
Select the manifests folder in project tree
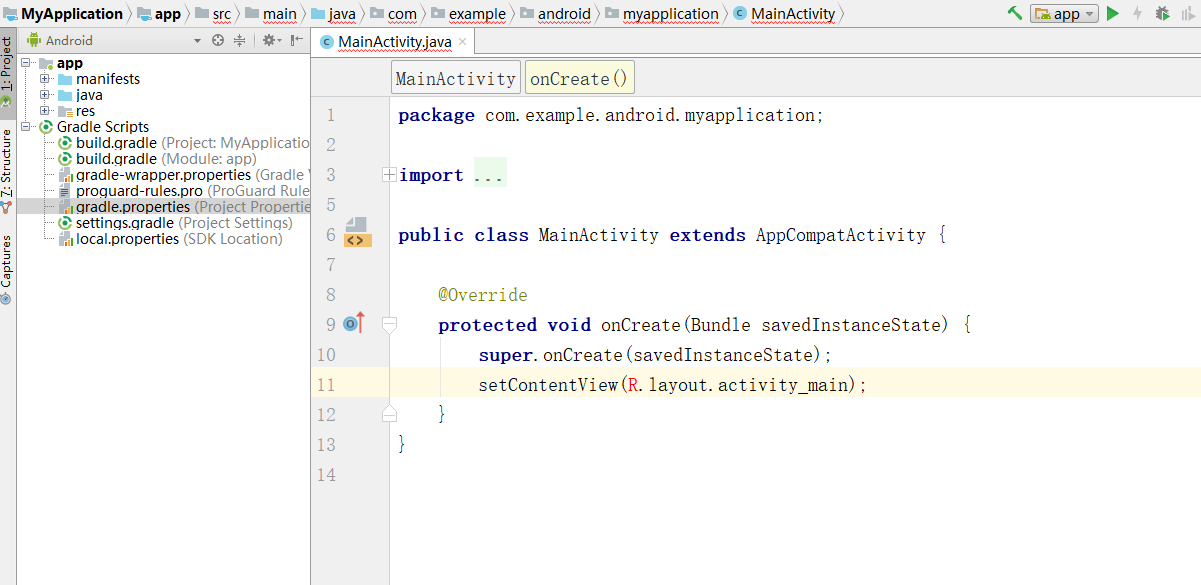[x=99, y=79]
